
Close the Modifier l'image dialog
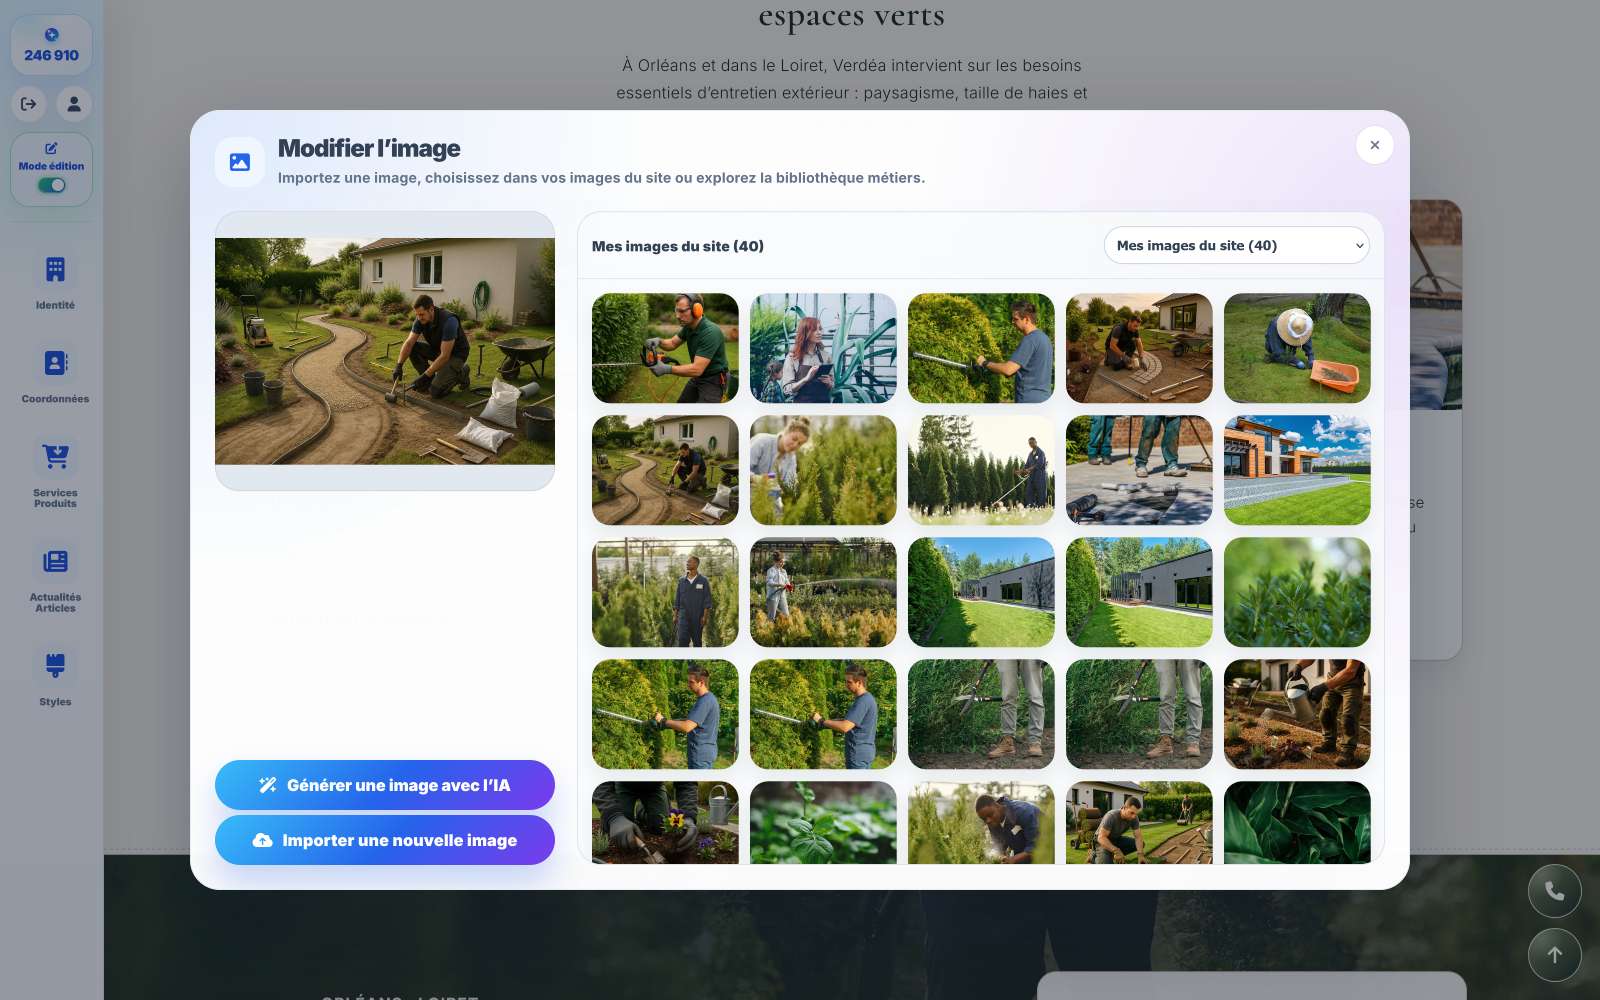click(x=1375, y=145)
